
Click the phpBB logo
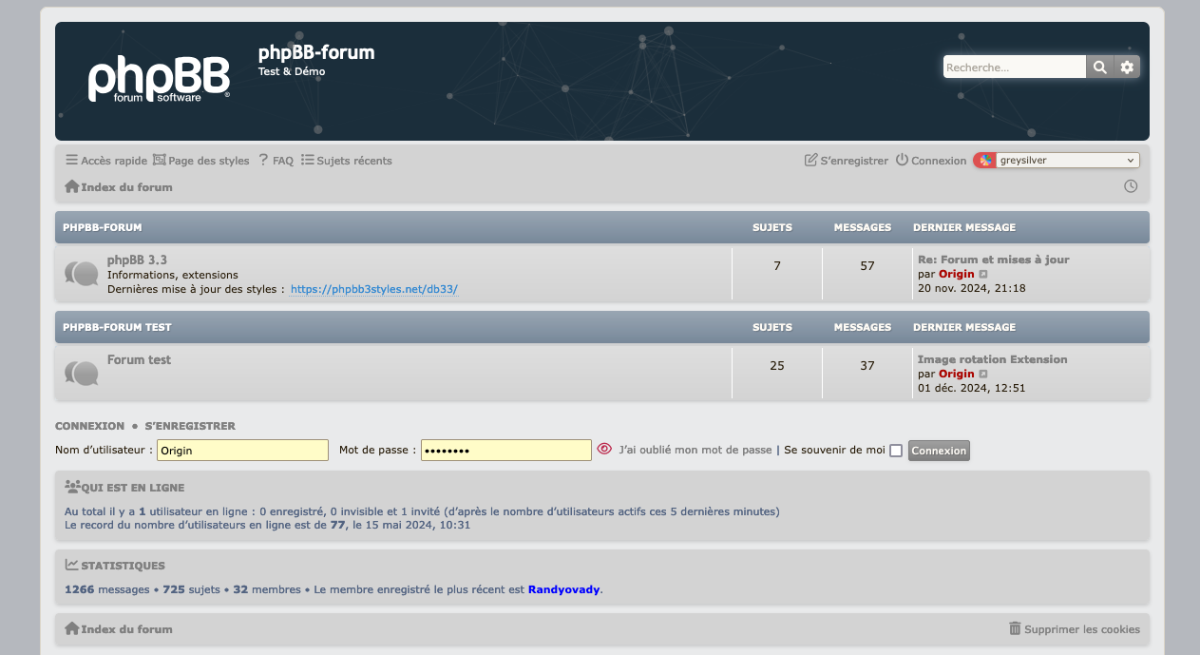coord(158,79)
